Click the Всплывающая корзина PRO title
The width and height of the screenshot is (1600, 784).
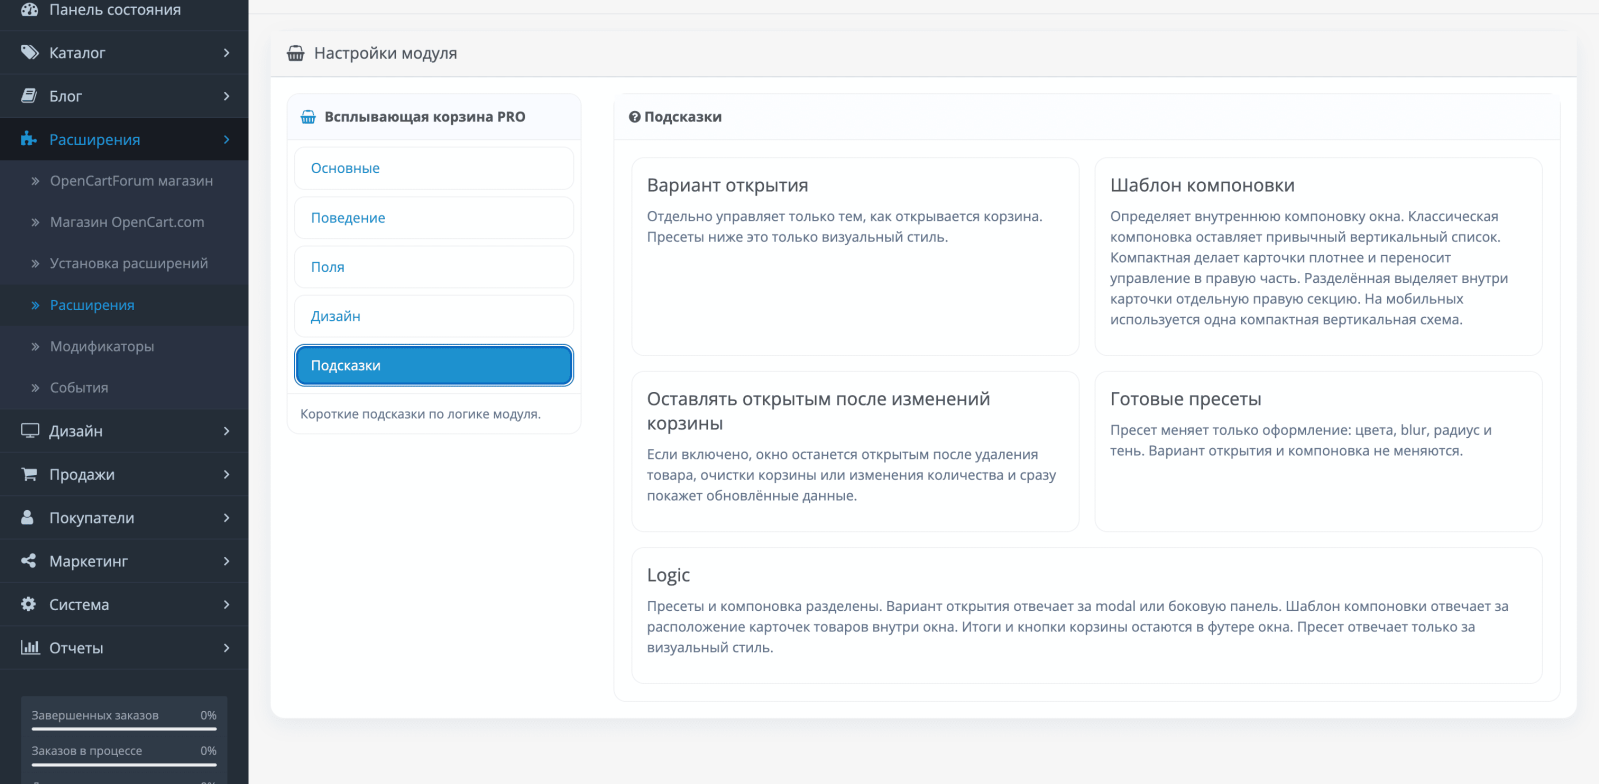[425, 117]
